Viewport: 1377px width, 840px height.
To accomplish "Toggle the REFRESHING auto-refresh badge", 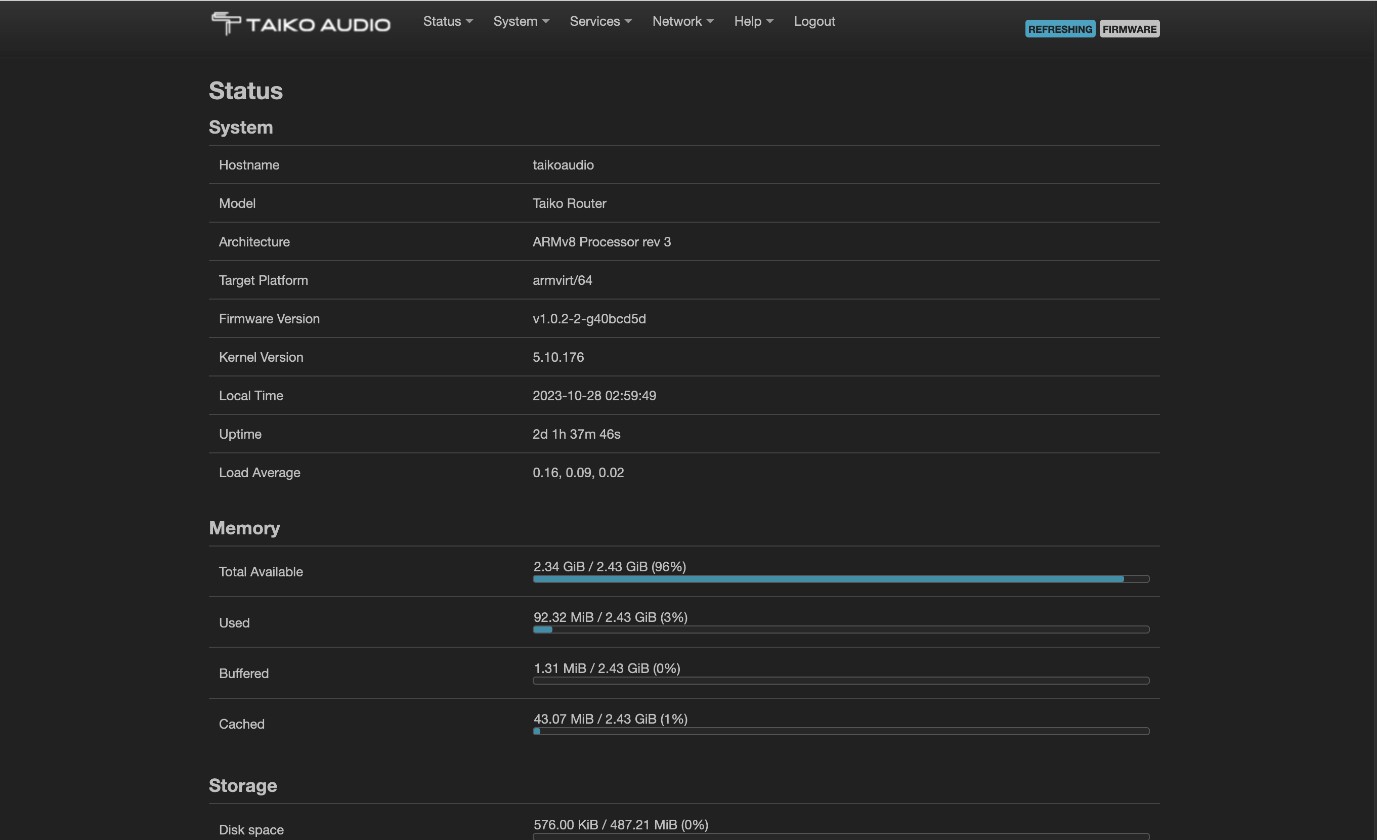I will [x=1059, y=29].
